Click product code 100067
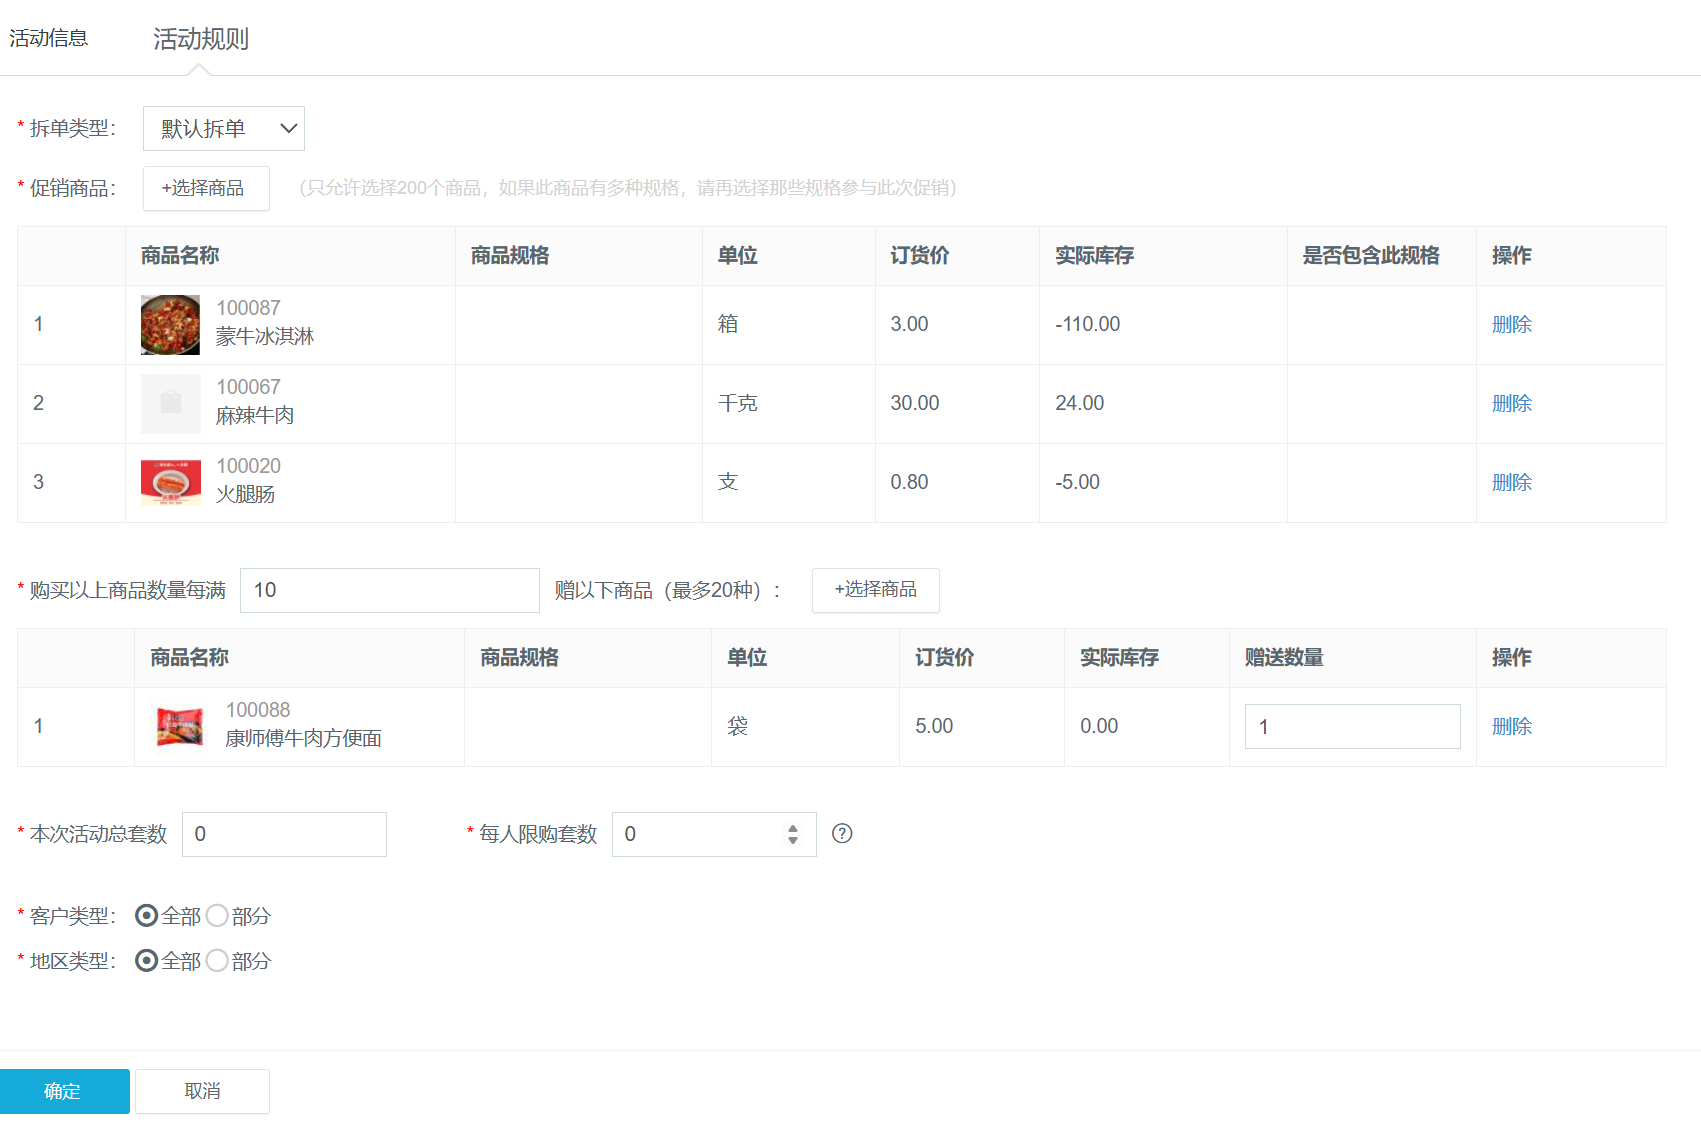1701x1125 pixels. 248,387
